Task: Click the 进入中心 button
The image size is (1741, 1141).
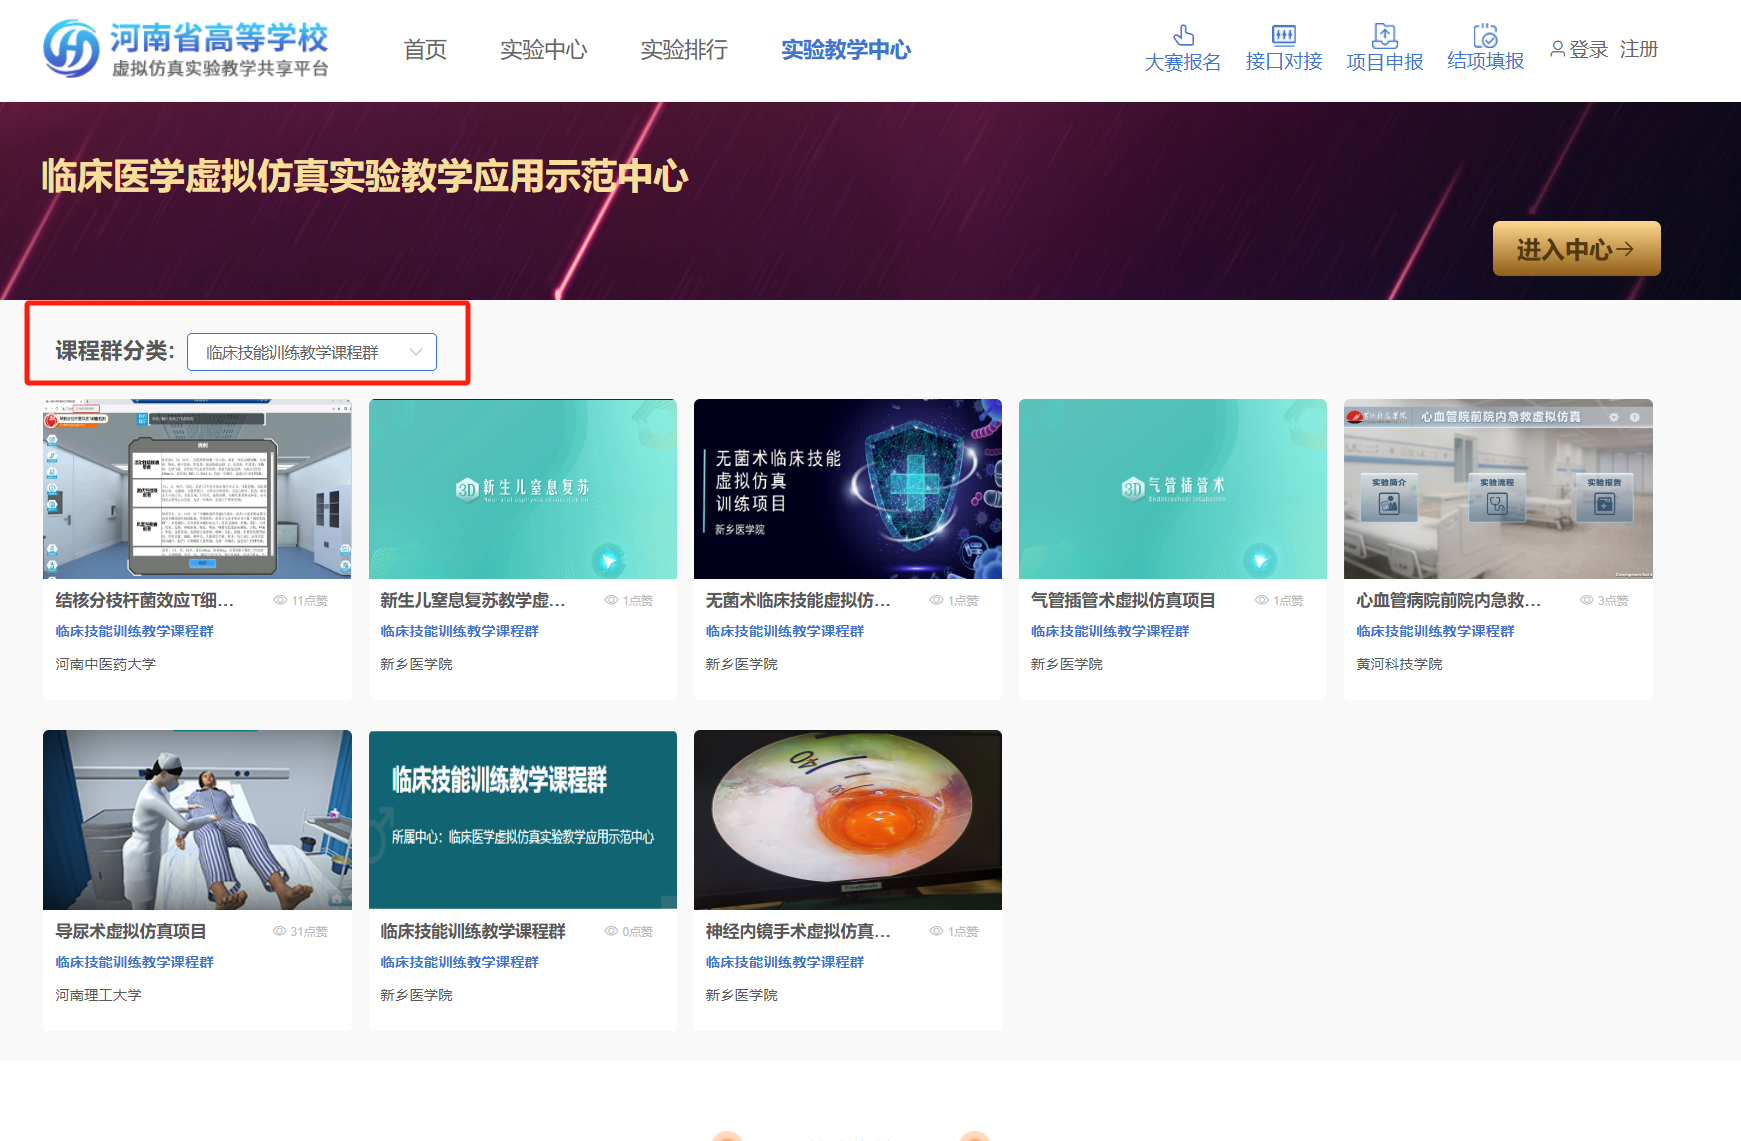Action: [x=1576, y=248]
